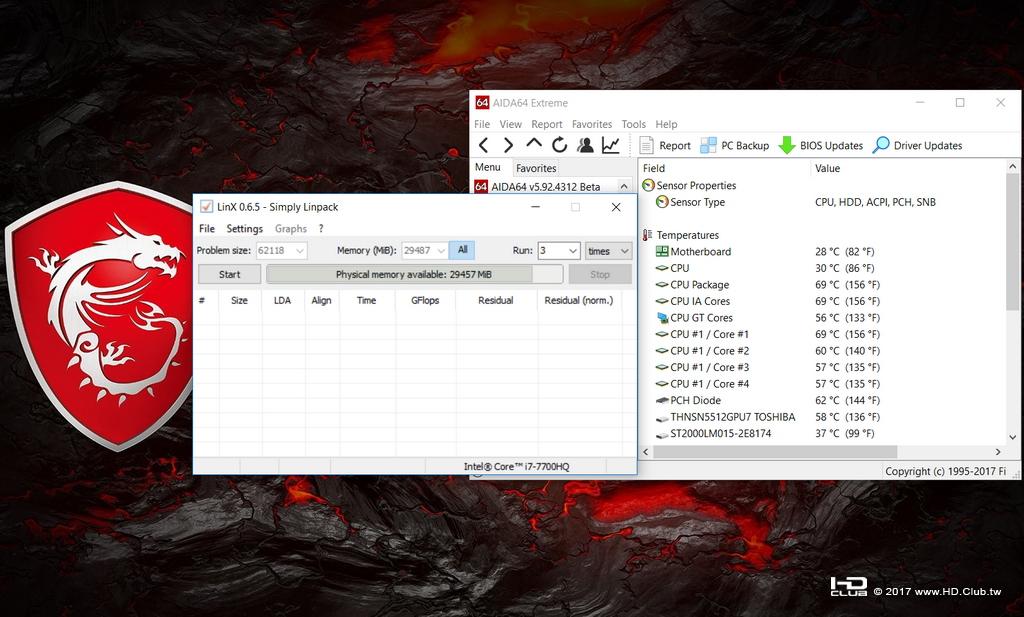
Task: Open the AIDA64 Tools menu
Action: [633, 124]
